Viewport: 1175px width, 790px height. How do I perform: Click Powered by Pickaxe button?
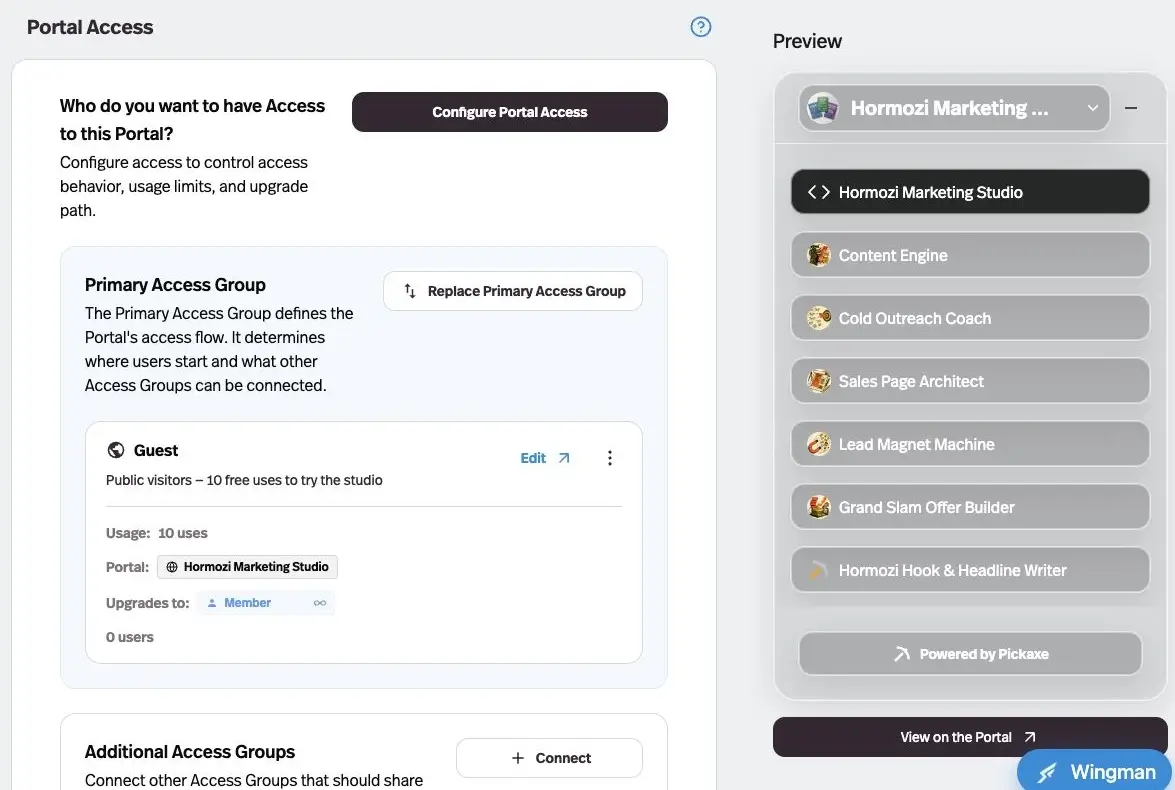tap(970, 654)
